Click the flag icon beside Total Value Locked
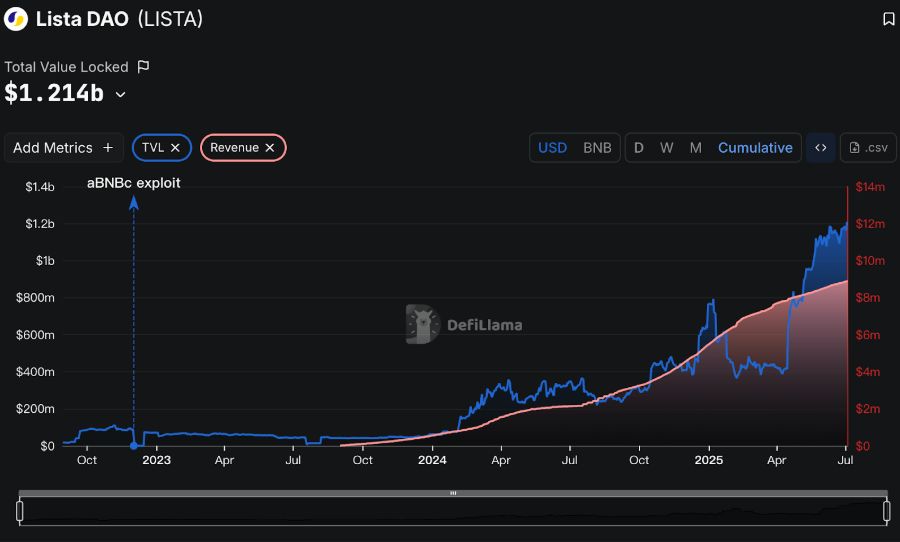Screen dimensions: 900x542 click(x=143, y=67)
